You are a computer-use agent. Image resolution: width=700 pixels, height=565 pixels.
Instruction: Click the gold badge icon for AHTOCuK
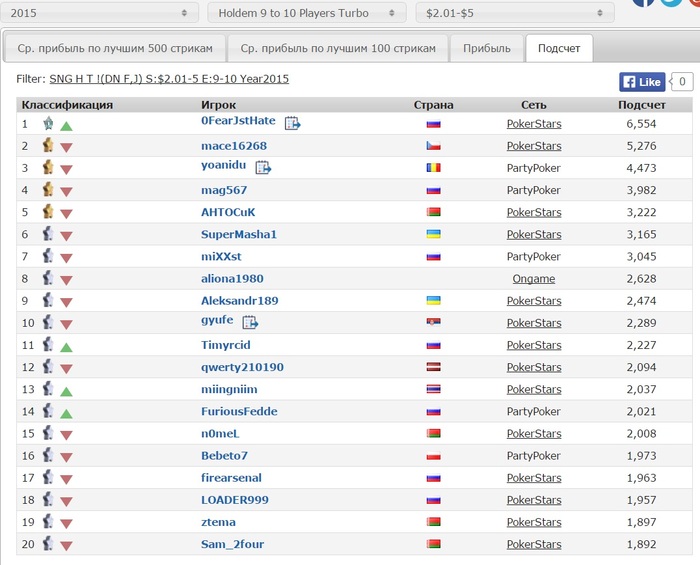click(48, 211)
